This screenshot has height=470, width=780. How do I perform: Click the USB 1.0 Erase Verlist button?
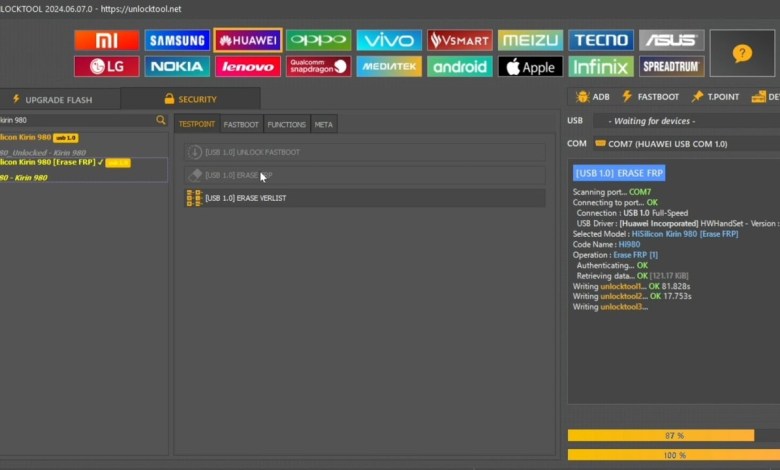pos(365,198)
